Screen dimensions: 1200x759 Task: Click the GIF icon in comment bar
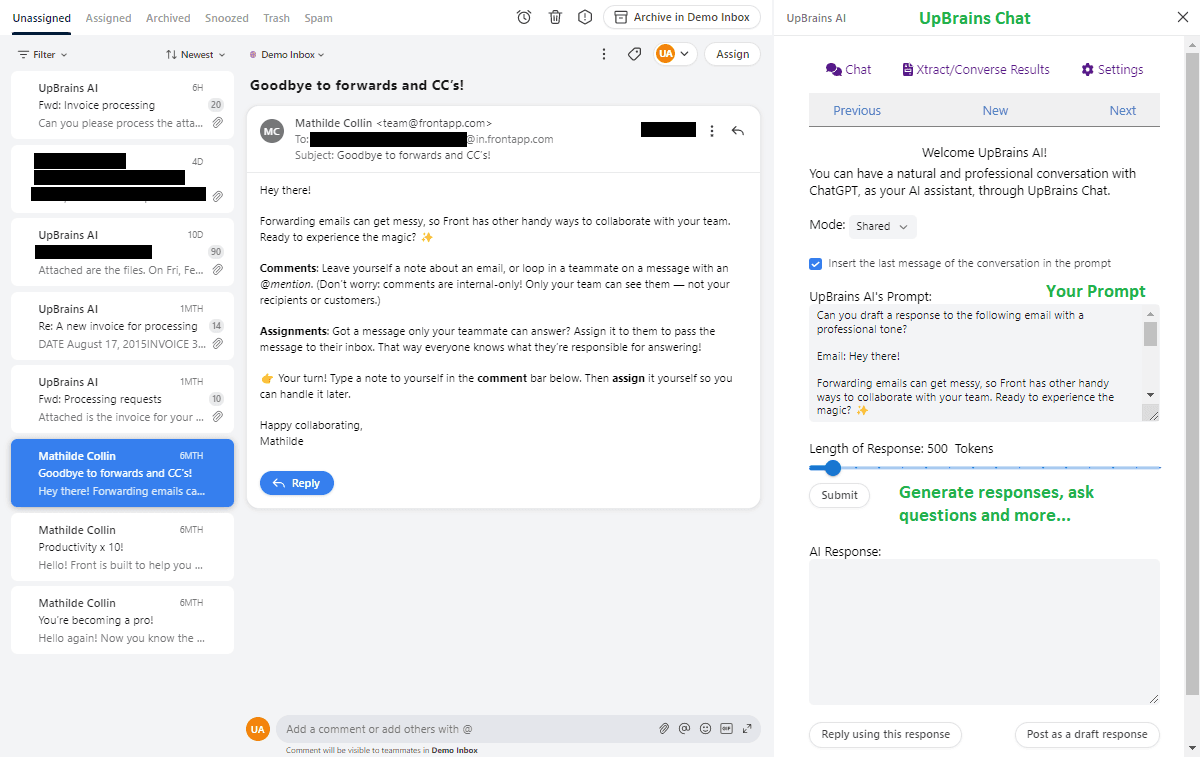point(726,729)
